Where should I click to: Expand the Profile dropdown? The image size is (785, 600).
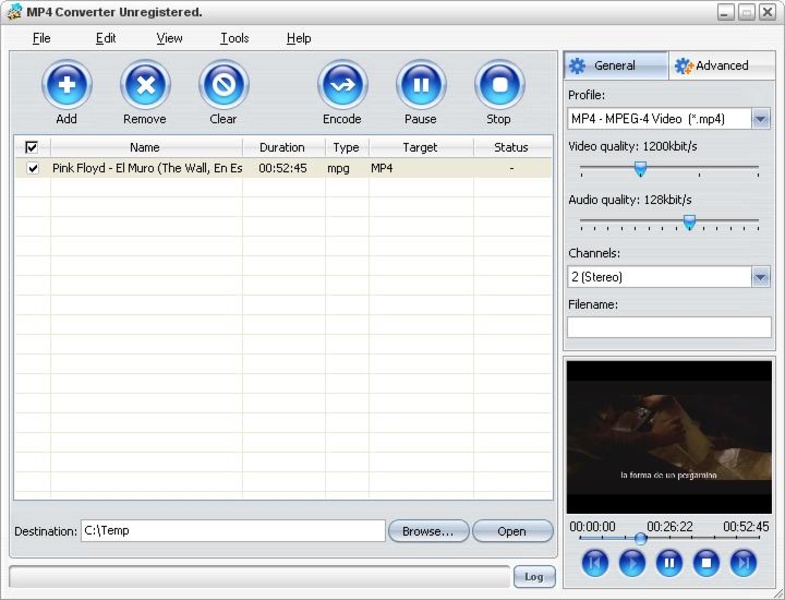point(760,119)
